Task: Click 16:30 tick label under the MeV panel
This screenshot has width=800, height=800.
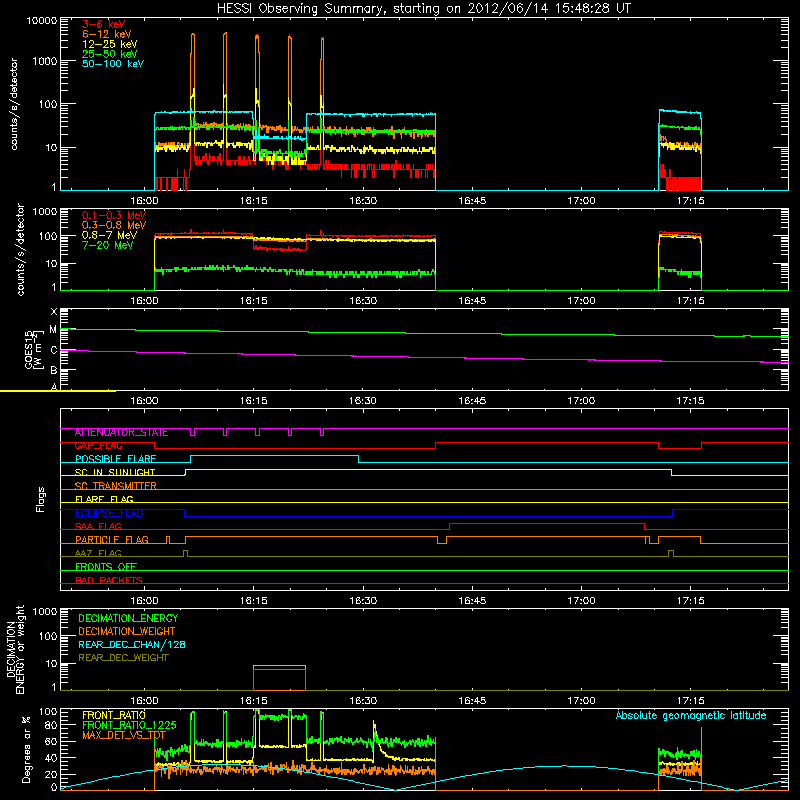Action: [x=363, y=301]
